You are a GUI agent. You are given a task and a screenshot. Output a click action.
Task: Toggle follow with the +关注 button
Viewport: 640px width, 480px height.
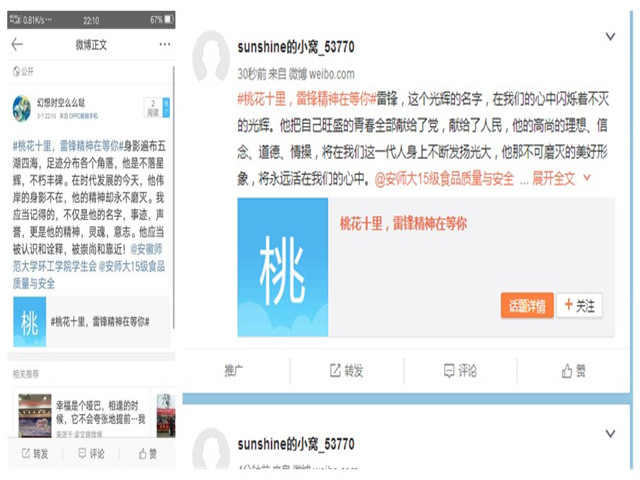[x=579, y=306]
